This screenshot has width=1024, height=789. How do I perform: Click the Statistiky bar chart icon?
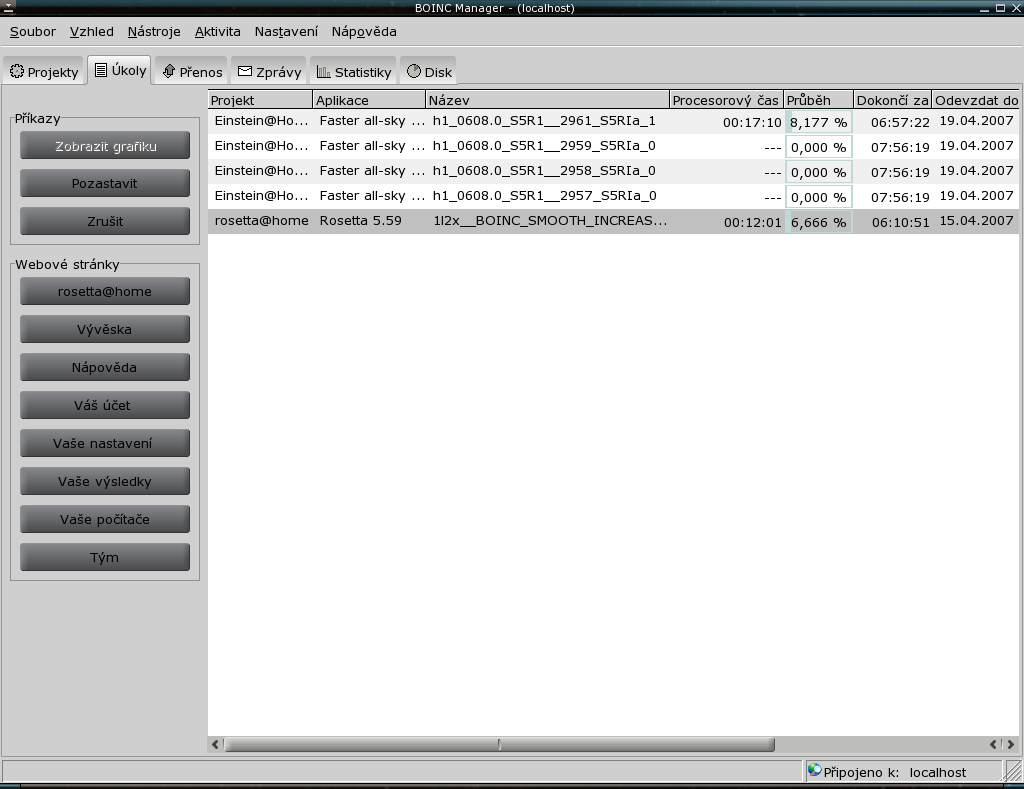pos(323,71)
